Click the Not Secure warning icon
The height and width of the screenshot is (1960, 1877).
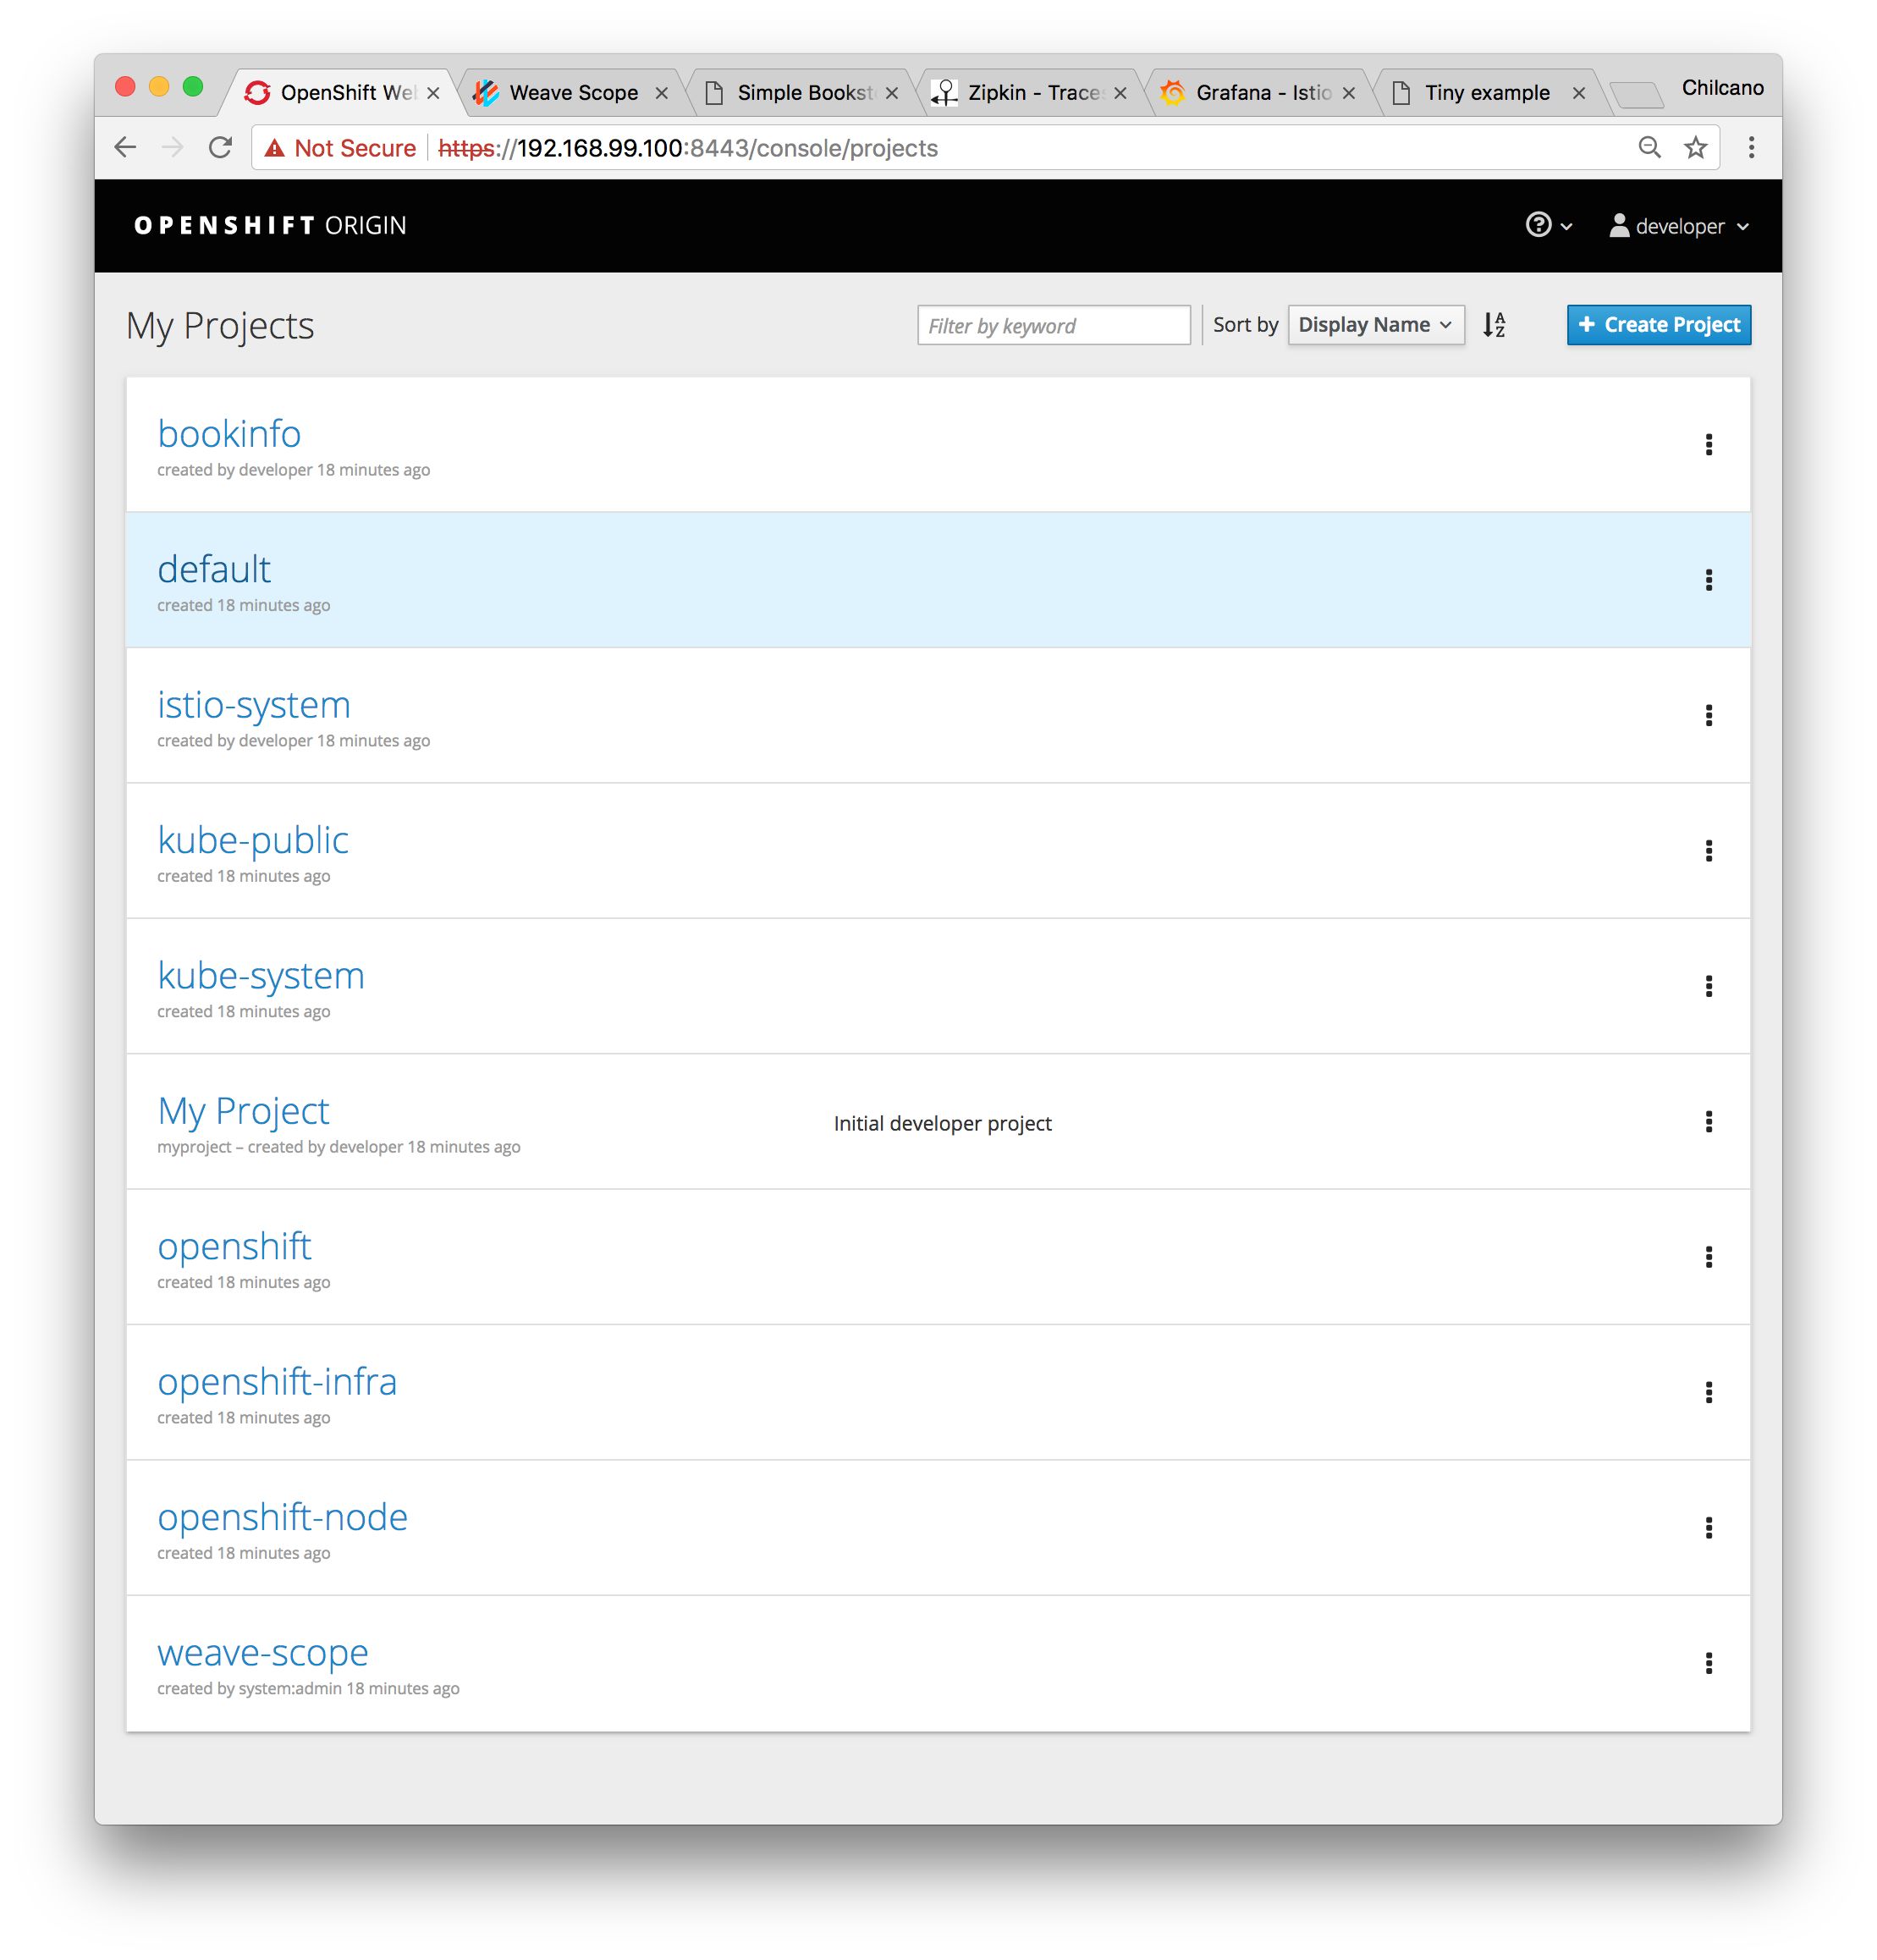click(274, 149)
